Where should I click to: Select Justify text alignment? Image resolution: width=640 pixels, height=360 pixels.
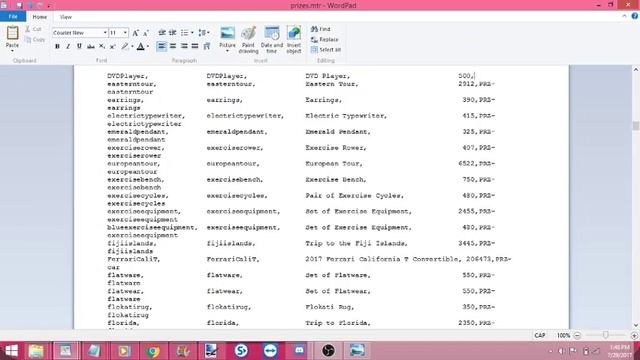pyautogui.click(x=195, y=47)
